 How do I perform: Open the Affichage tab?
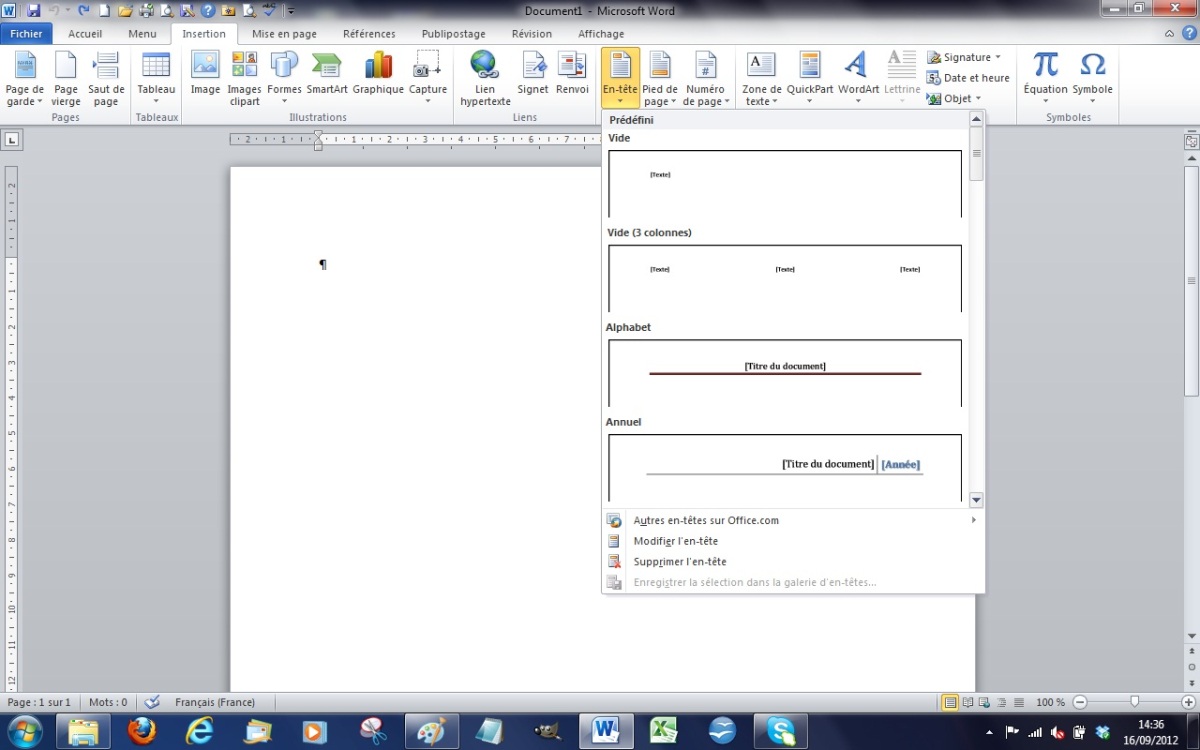pyautogui.click(x=601, y=34)
